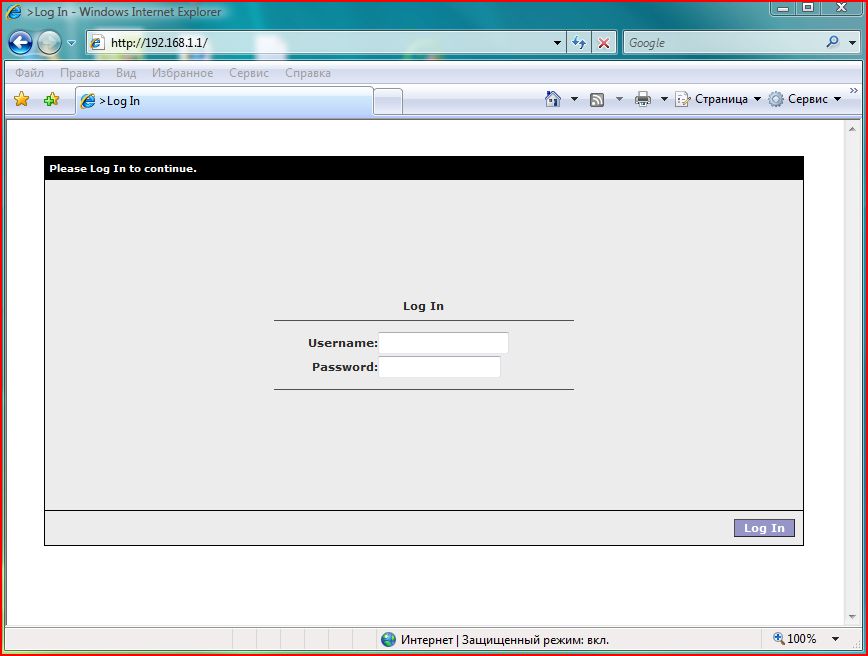868x656 pixels.
Task: Expand the address bar history dropdown
Action: point(557,43)
